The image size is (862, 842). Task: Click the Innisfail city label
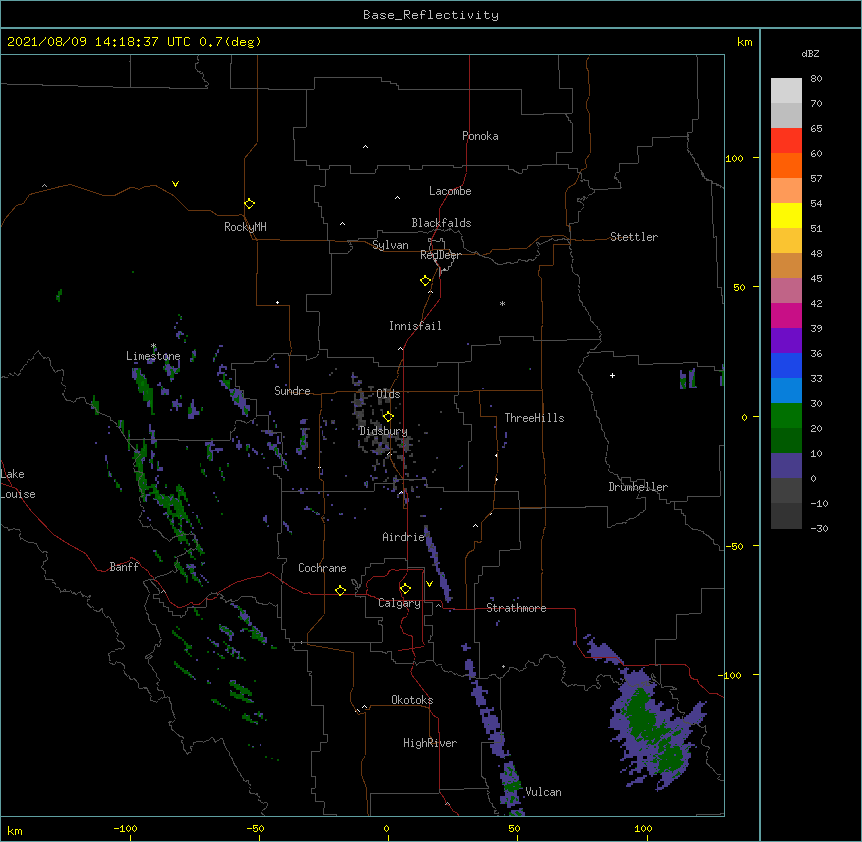coord(415,326)
